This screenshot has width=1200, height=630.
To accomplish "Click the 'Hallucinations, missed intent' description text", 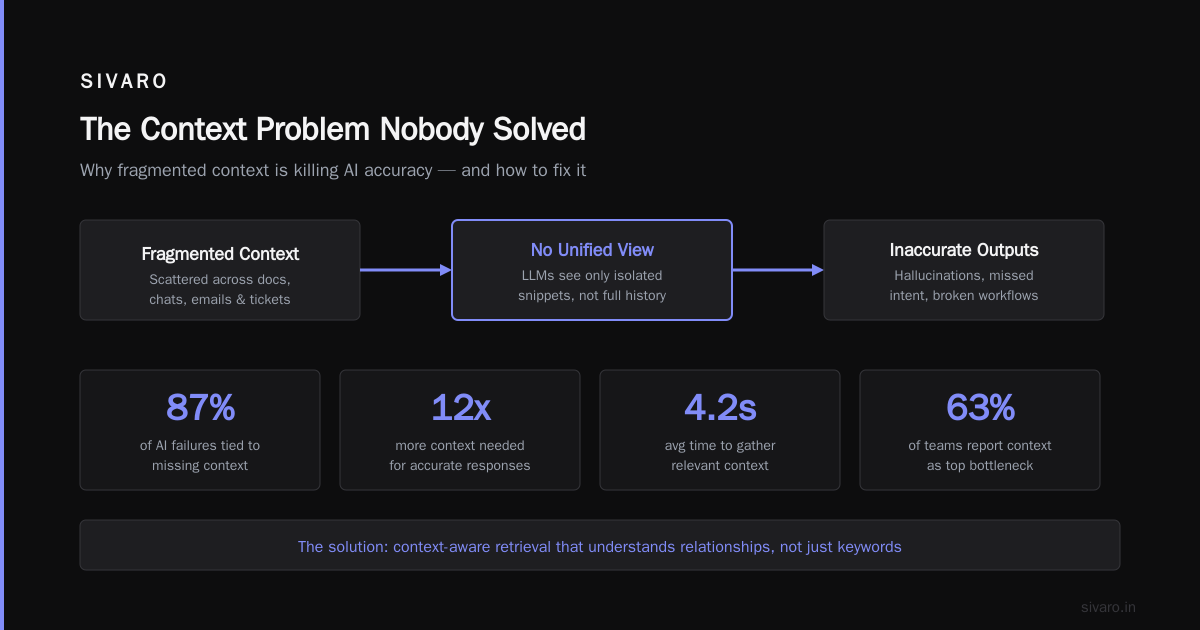I will (964, 285).
